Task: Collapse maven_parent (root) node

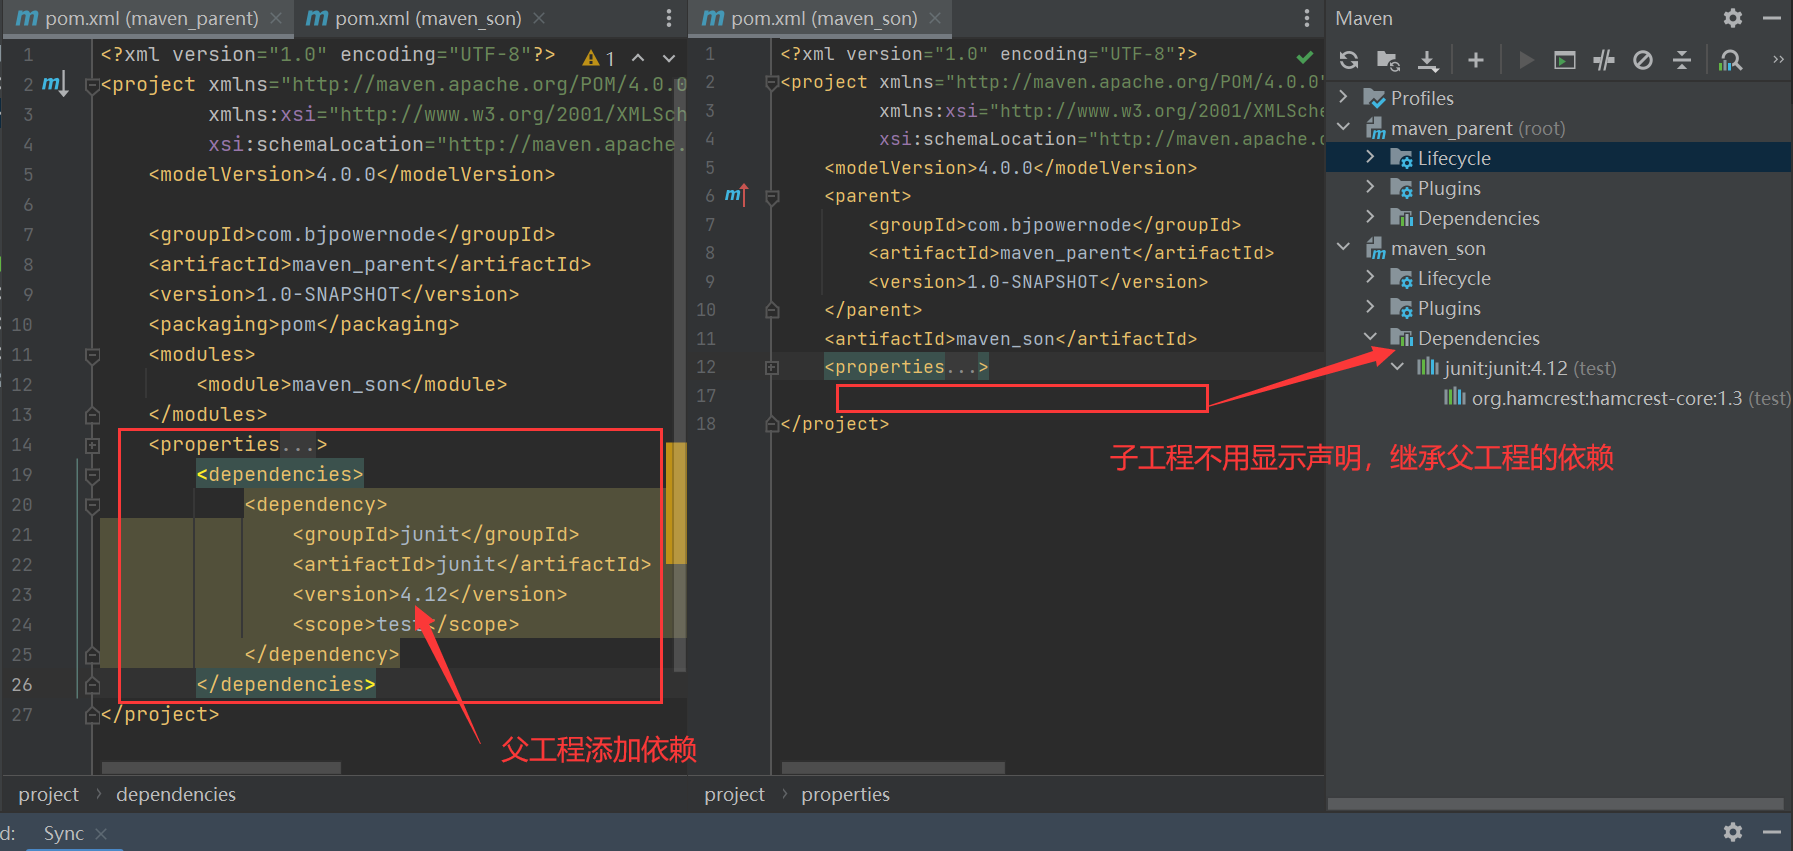Action: point(1344,127)
